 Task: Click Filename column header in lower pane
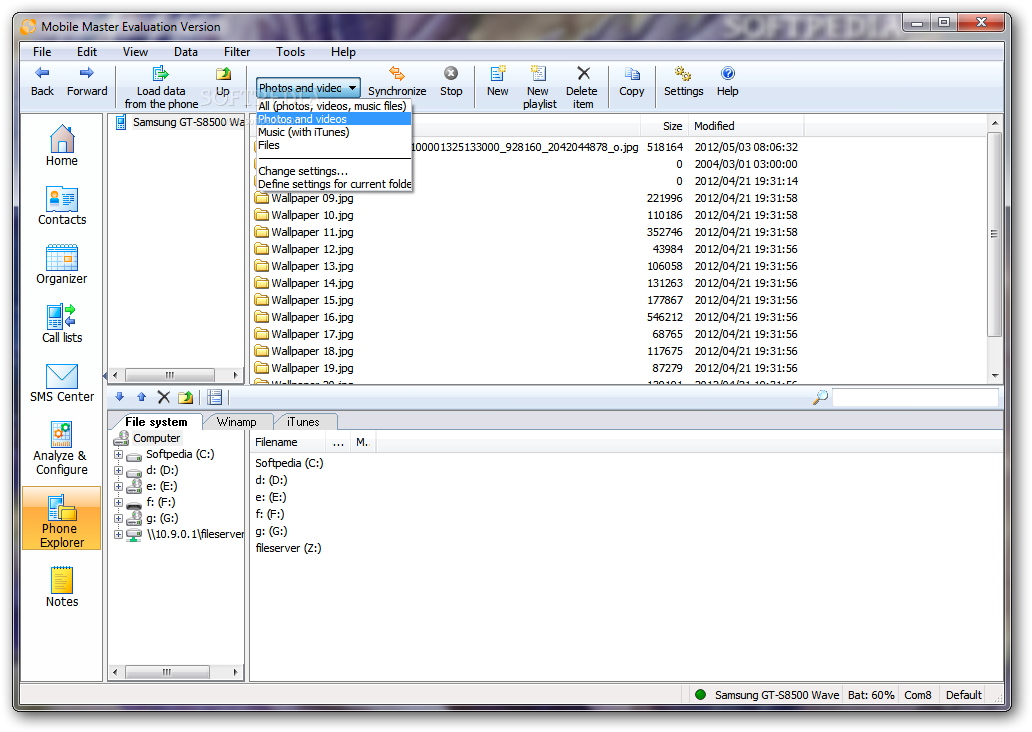[288, 442]
